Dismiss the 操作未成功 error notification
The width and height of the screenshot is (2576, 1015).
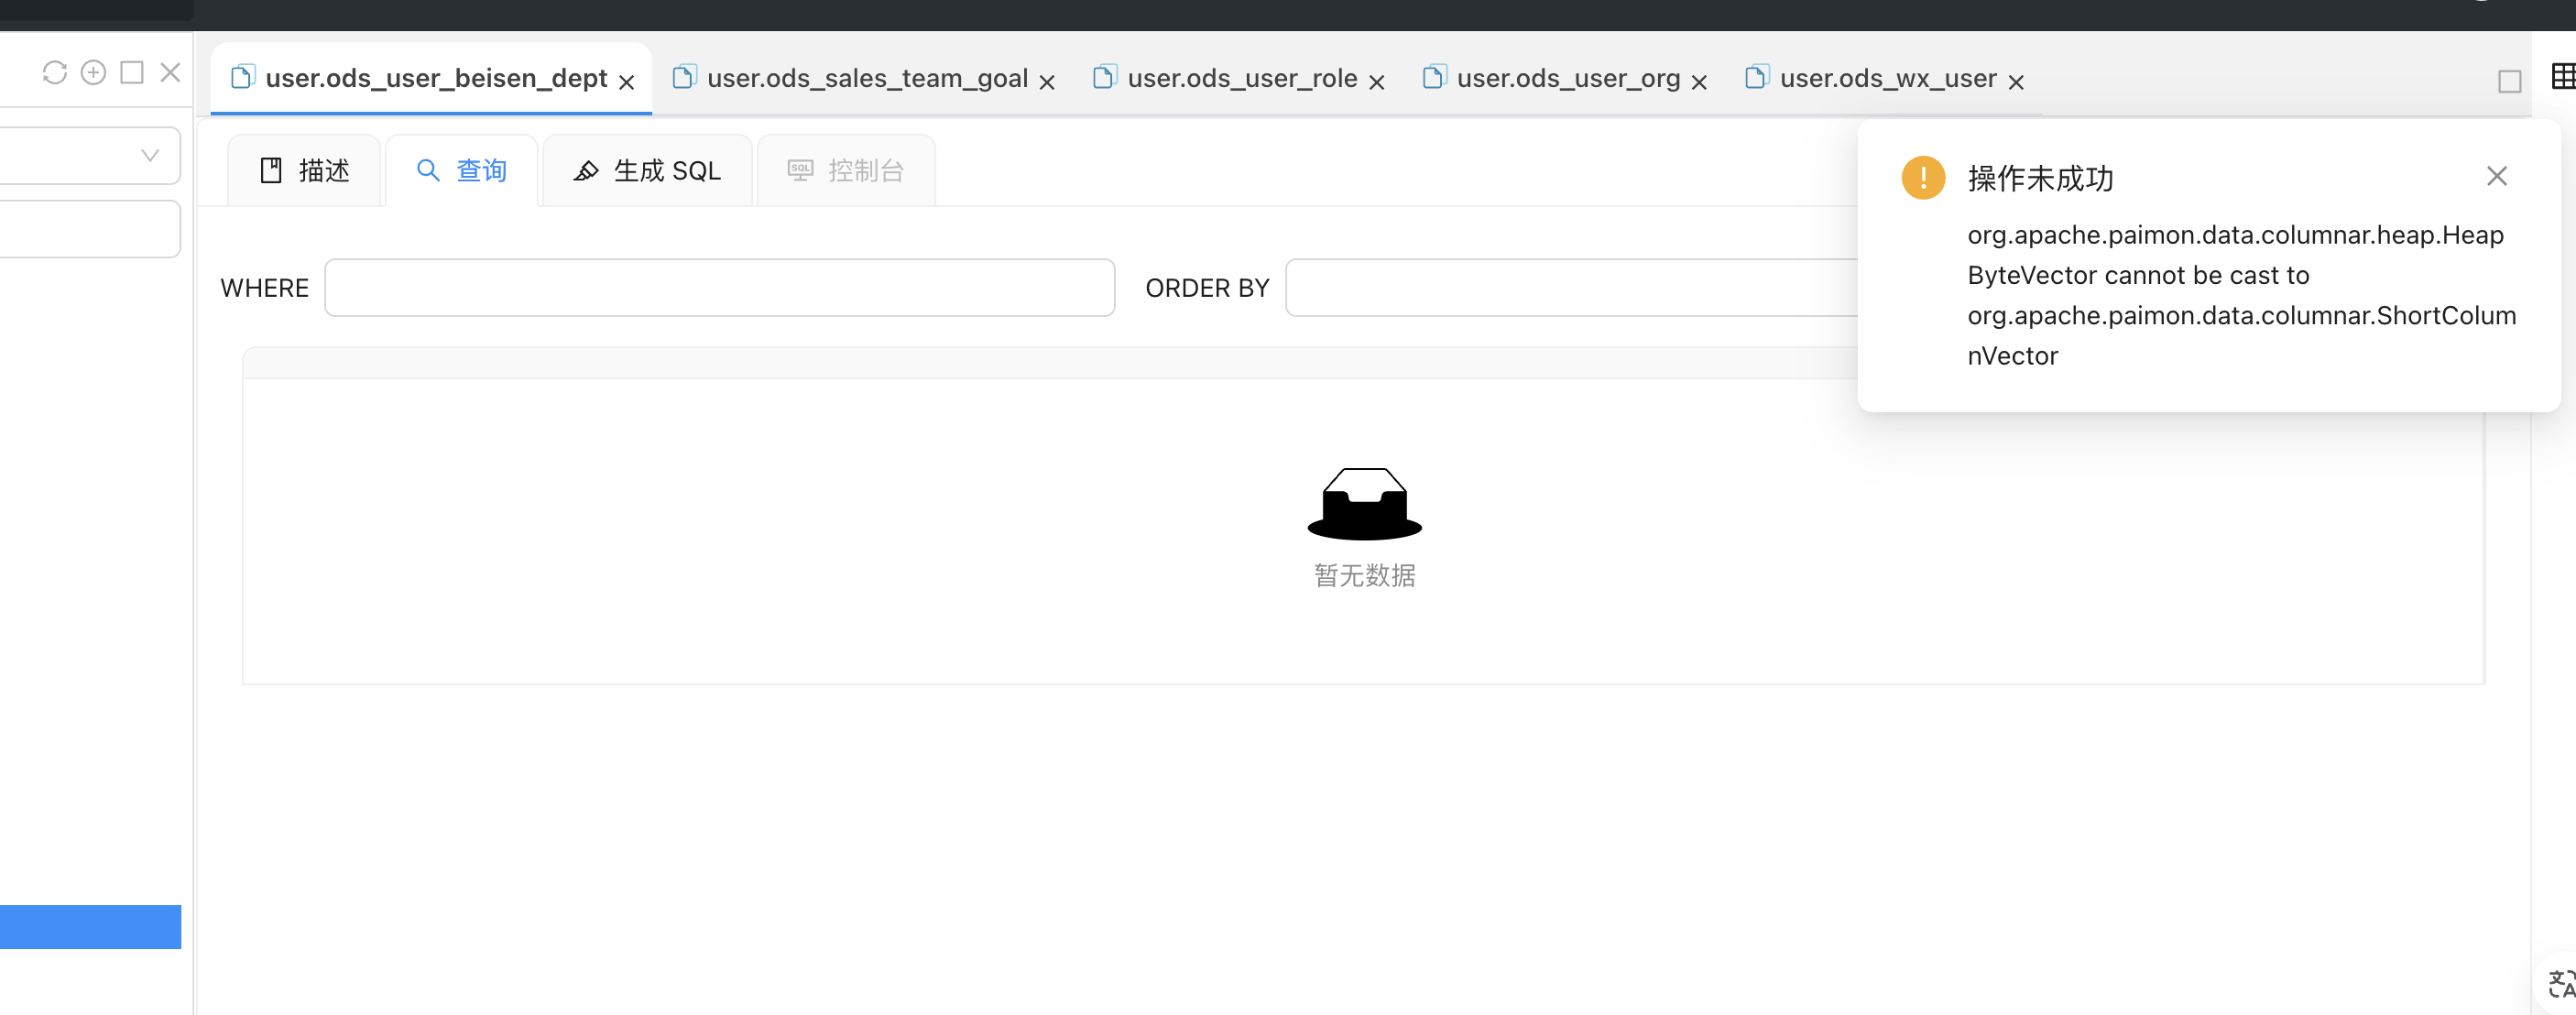(x=2496, y=177)
